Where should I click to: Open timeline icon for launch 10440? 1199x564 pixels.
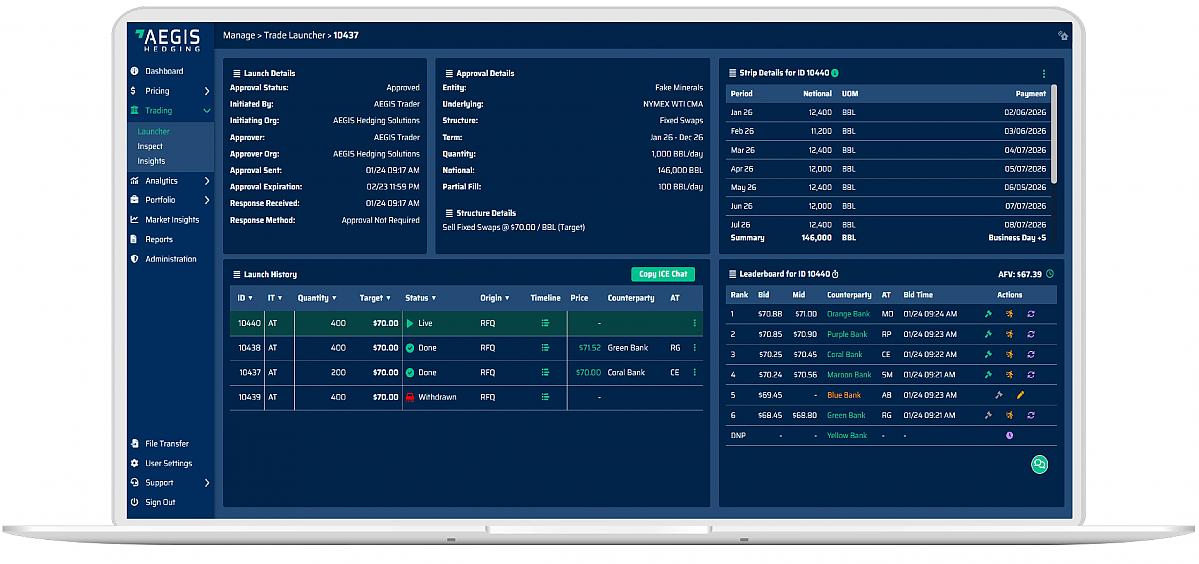coord(545,323)
